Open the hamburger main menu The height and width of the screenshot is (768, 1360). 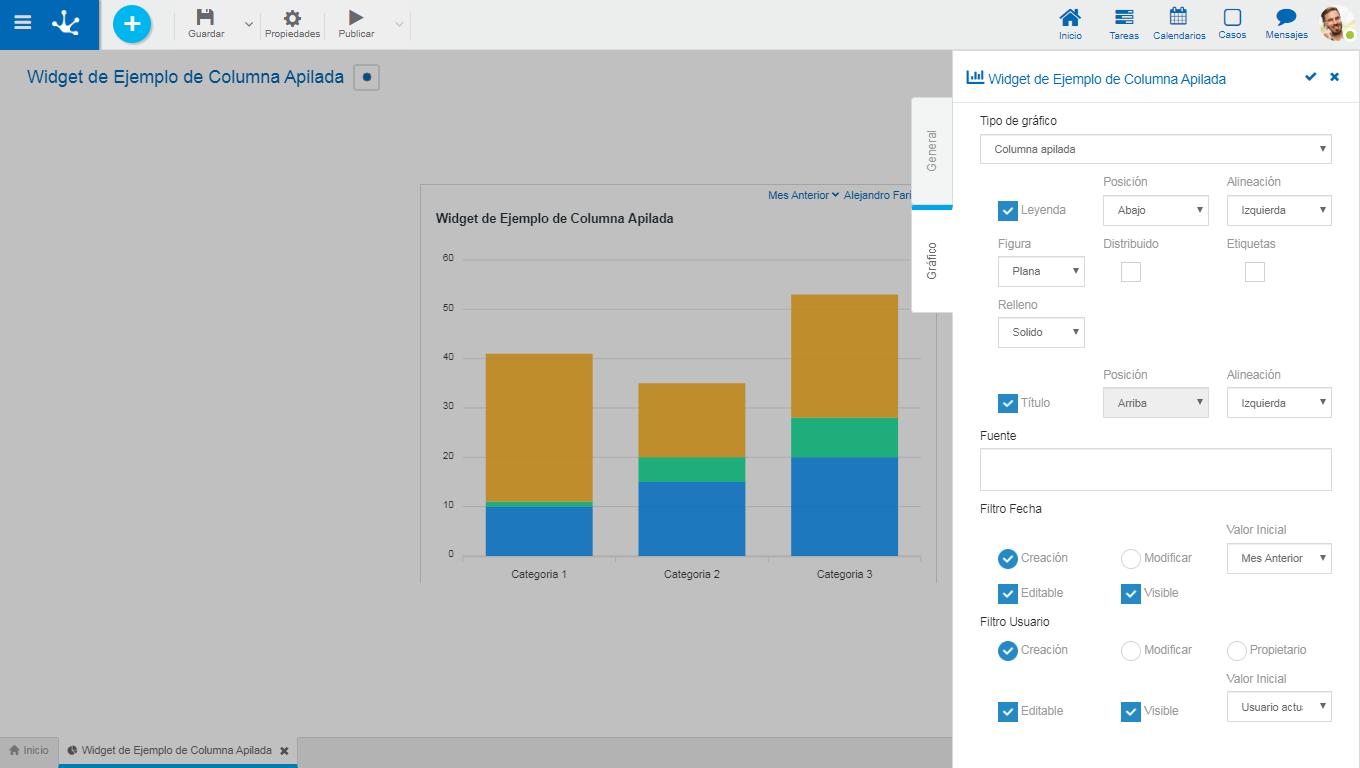click(22, 22)
